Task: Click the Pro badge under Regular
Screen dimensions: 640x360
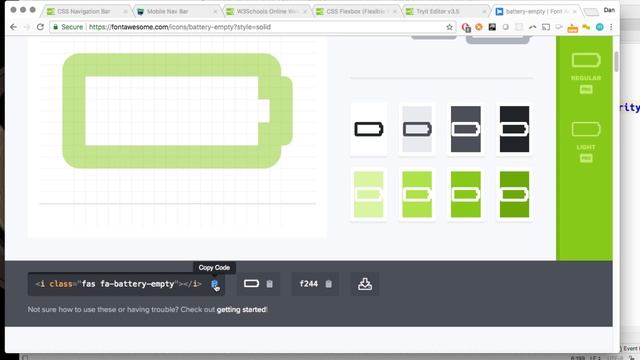Action: tap(586, 89)
